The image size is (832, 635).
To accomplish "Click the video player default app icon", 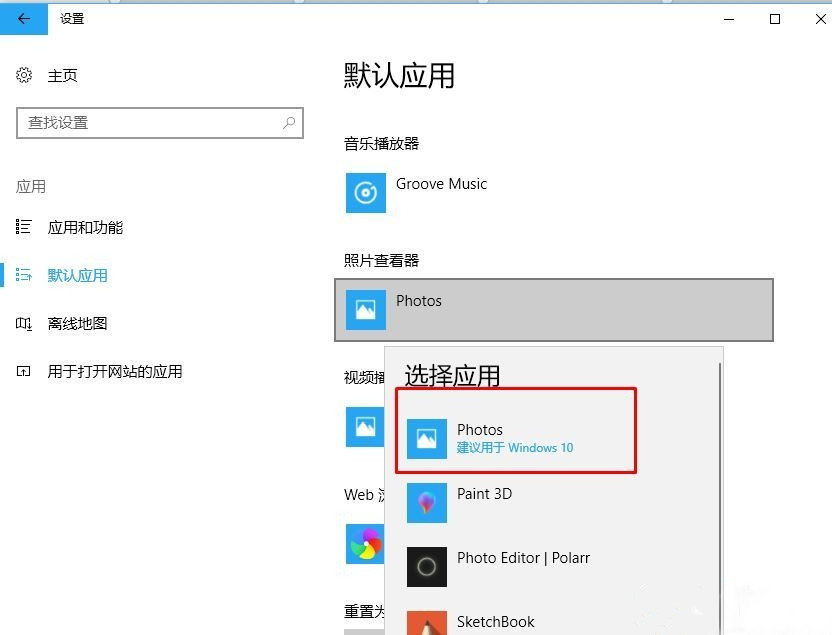I will (x=365, y=427).
